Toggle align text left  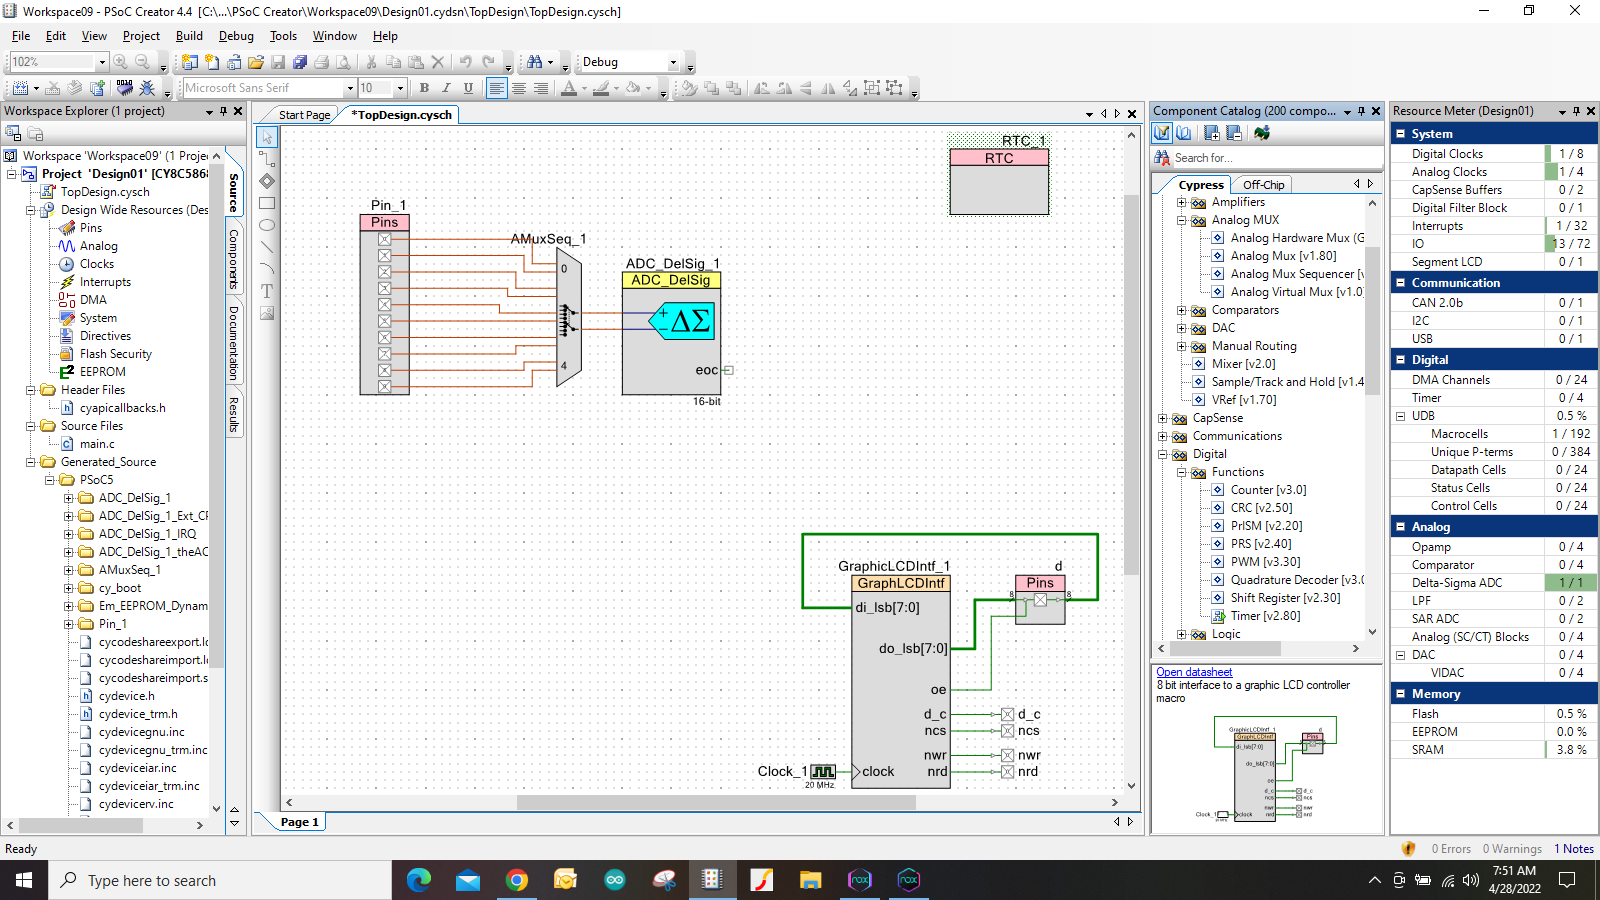point(496,88)
